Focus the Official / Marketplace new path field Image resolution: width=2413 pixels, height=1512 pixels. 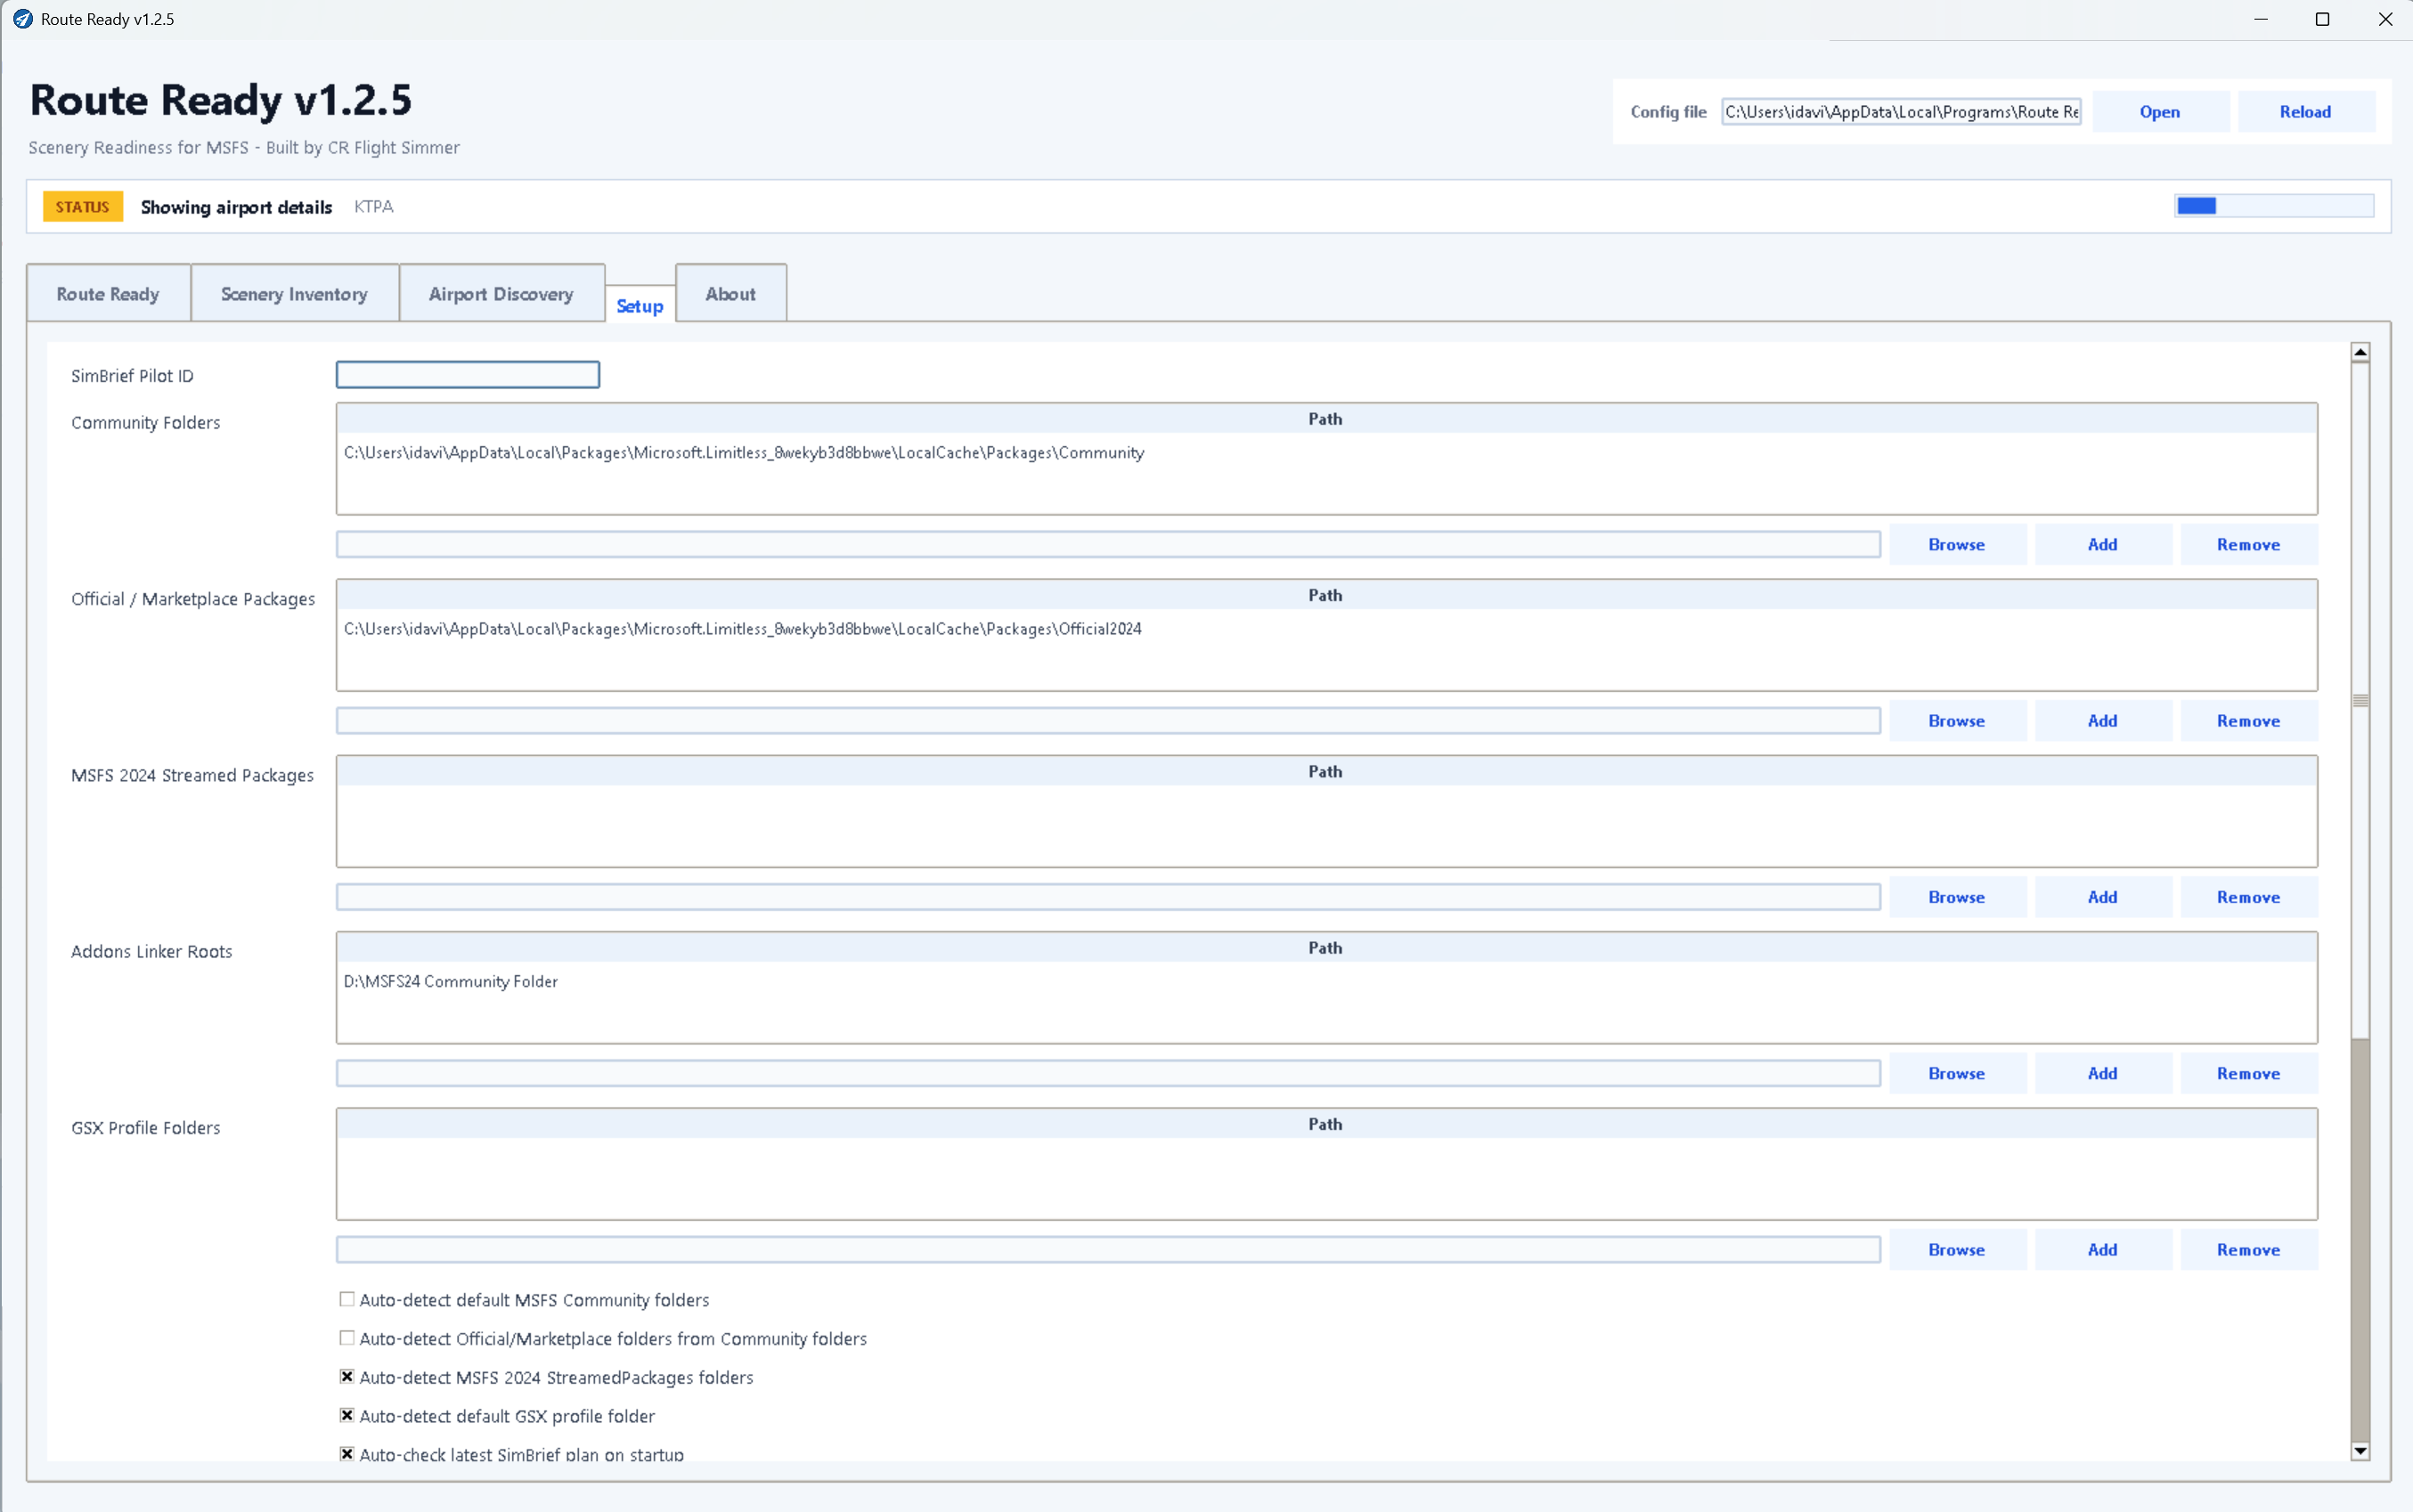coord(1108,721)
